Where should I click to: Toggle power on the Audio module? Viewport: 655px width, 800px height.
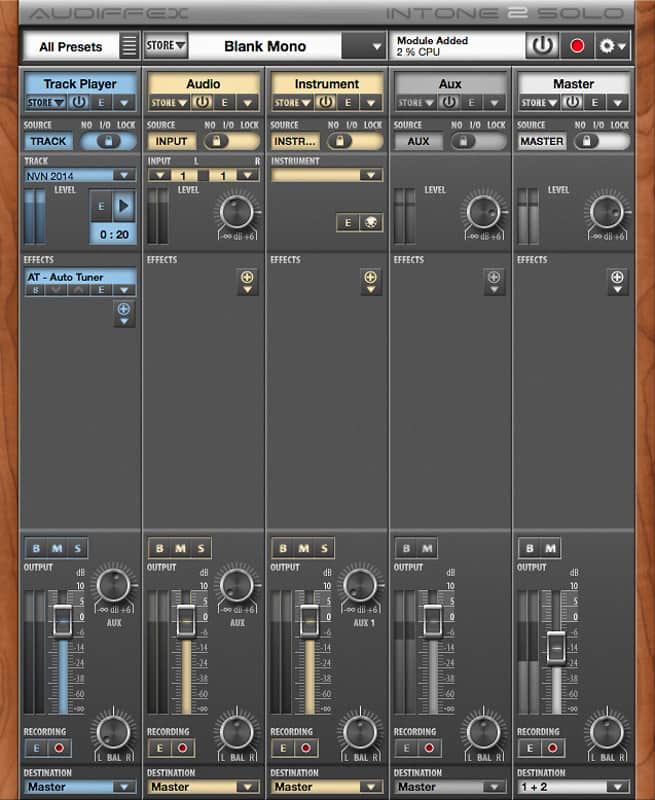(x=203, y=103)
